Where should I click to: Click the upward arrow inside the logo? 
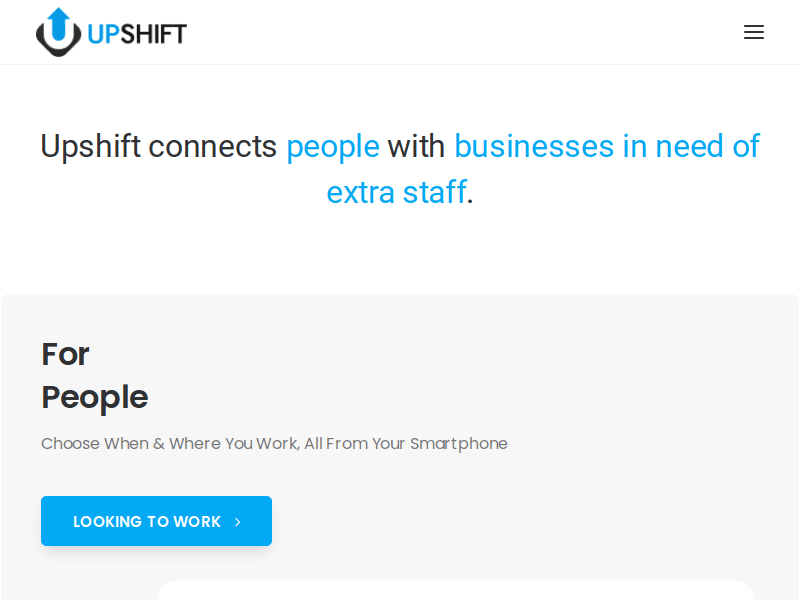coord(57,25)
